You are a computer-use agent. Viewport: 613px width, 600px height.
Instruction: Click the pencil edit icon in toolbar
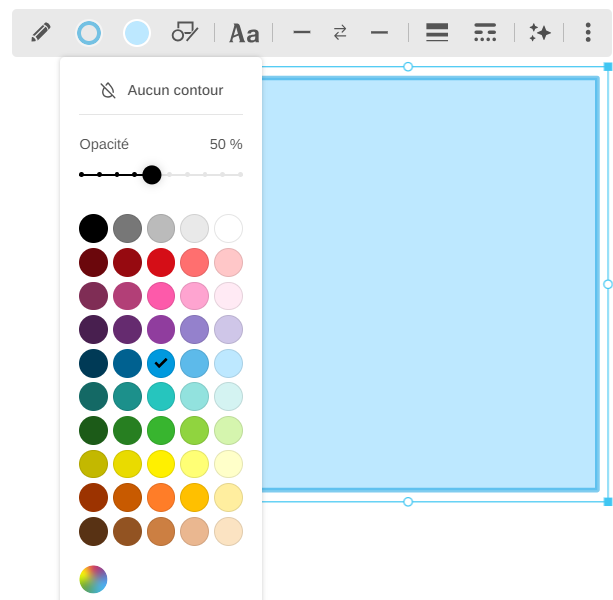point(40,33)
